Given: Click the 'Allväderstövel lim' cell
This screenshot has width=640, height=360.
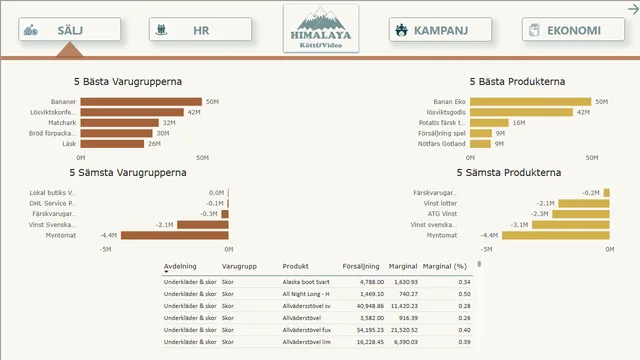Looking at the screenshot, I should coord(307,342).
